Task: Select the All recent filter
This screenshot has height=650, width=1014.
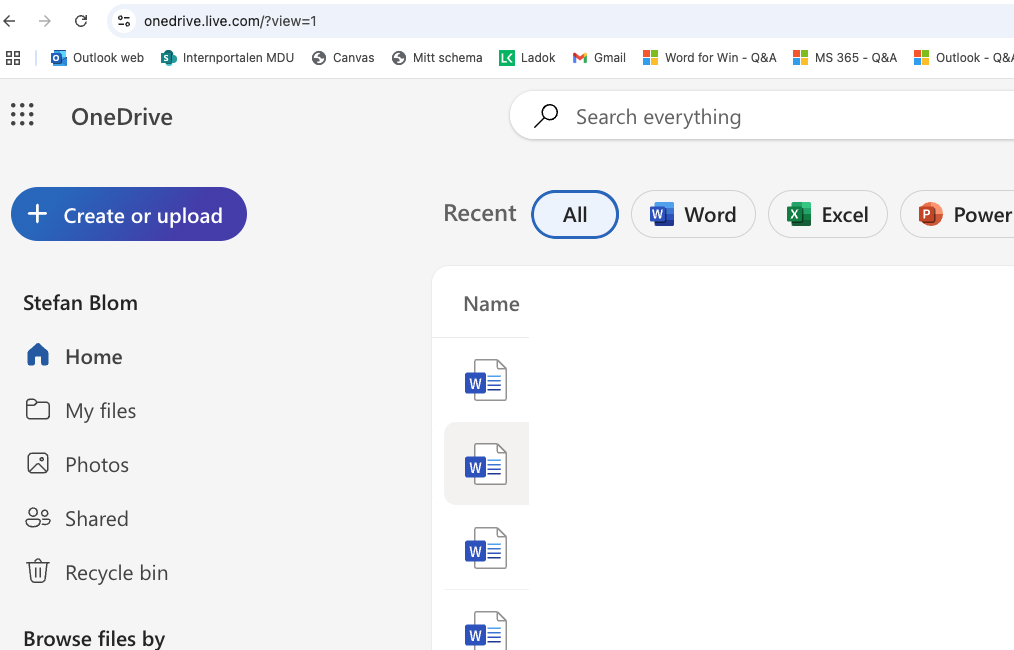Action: (x=575, y=214)
